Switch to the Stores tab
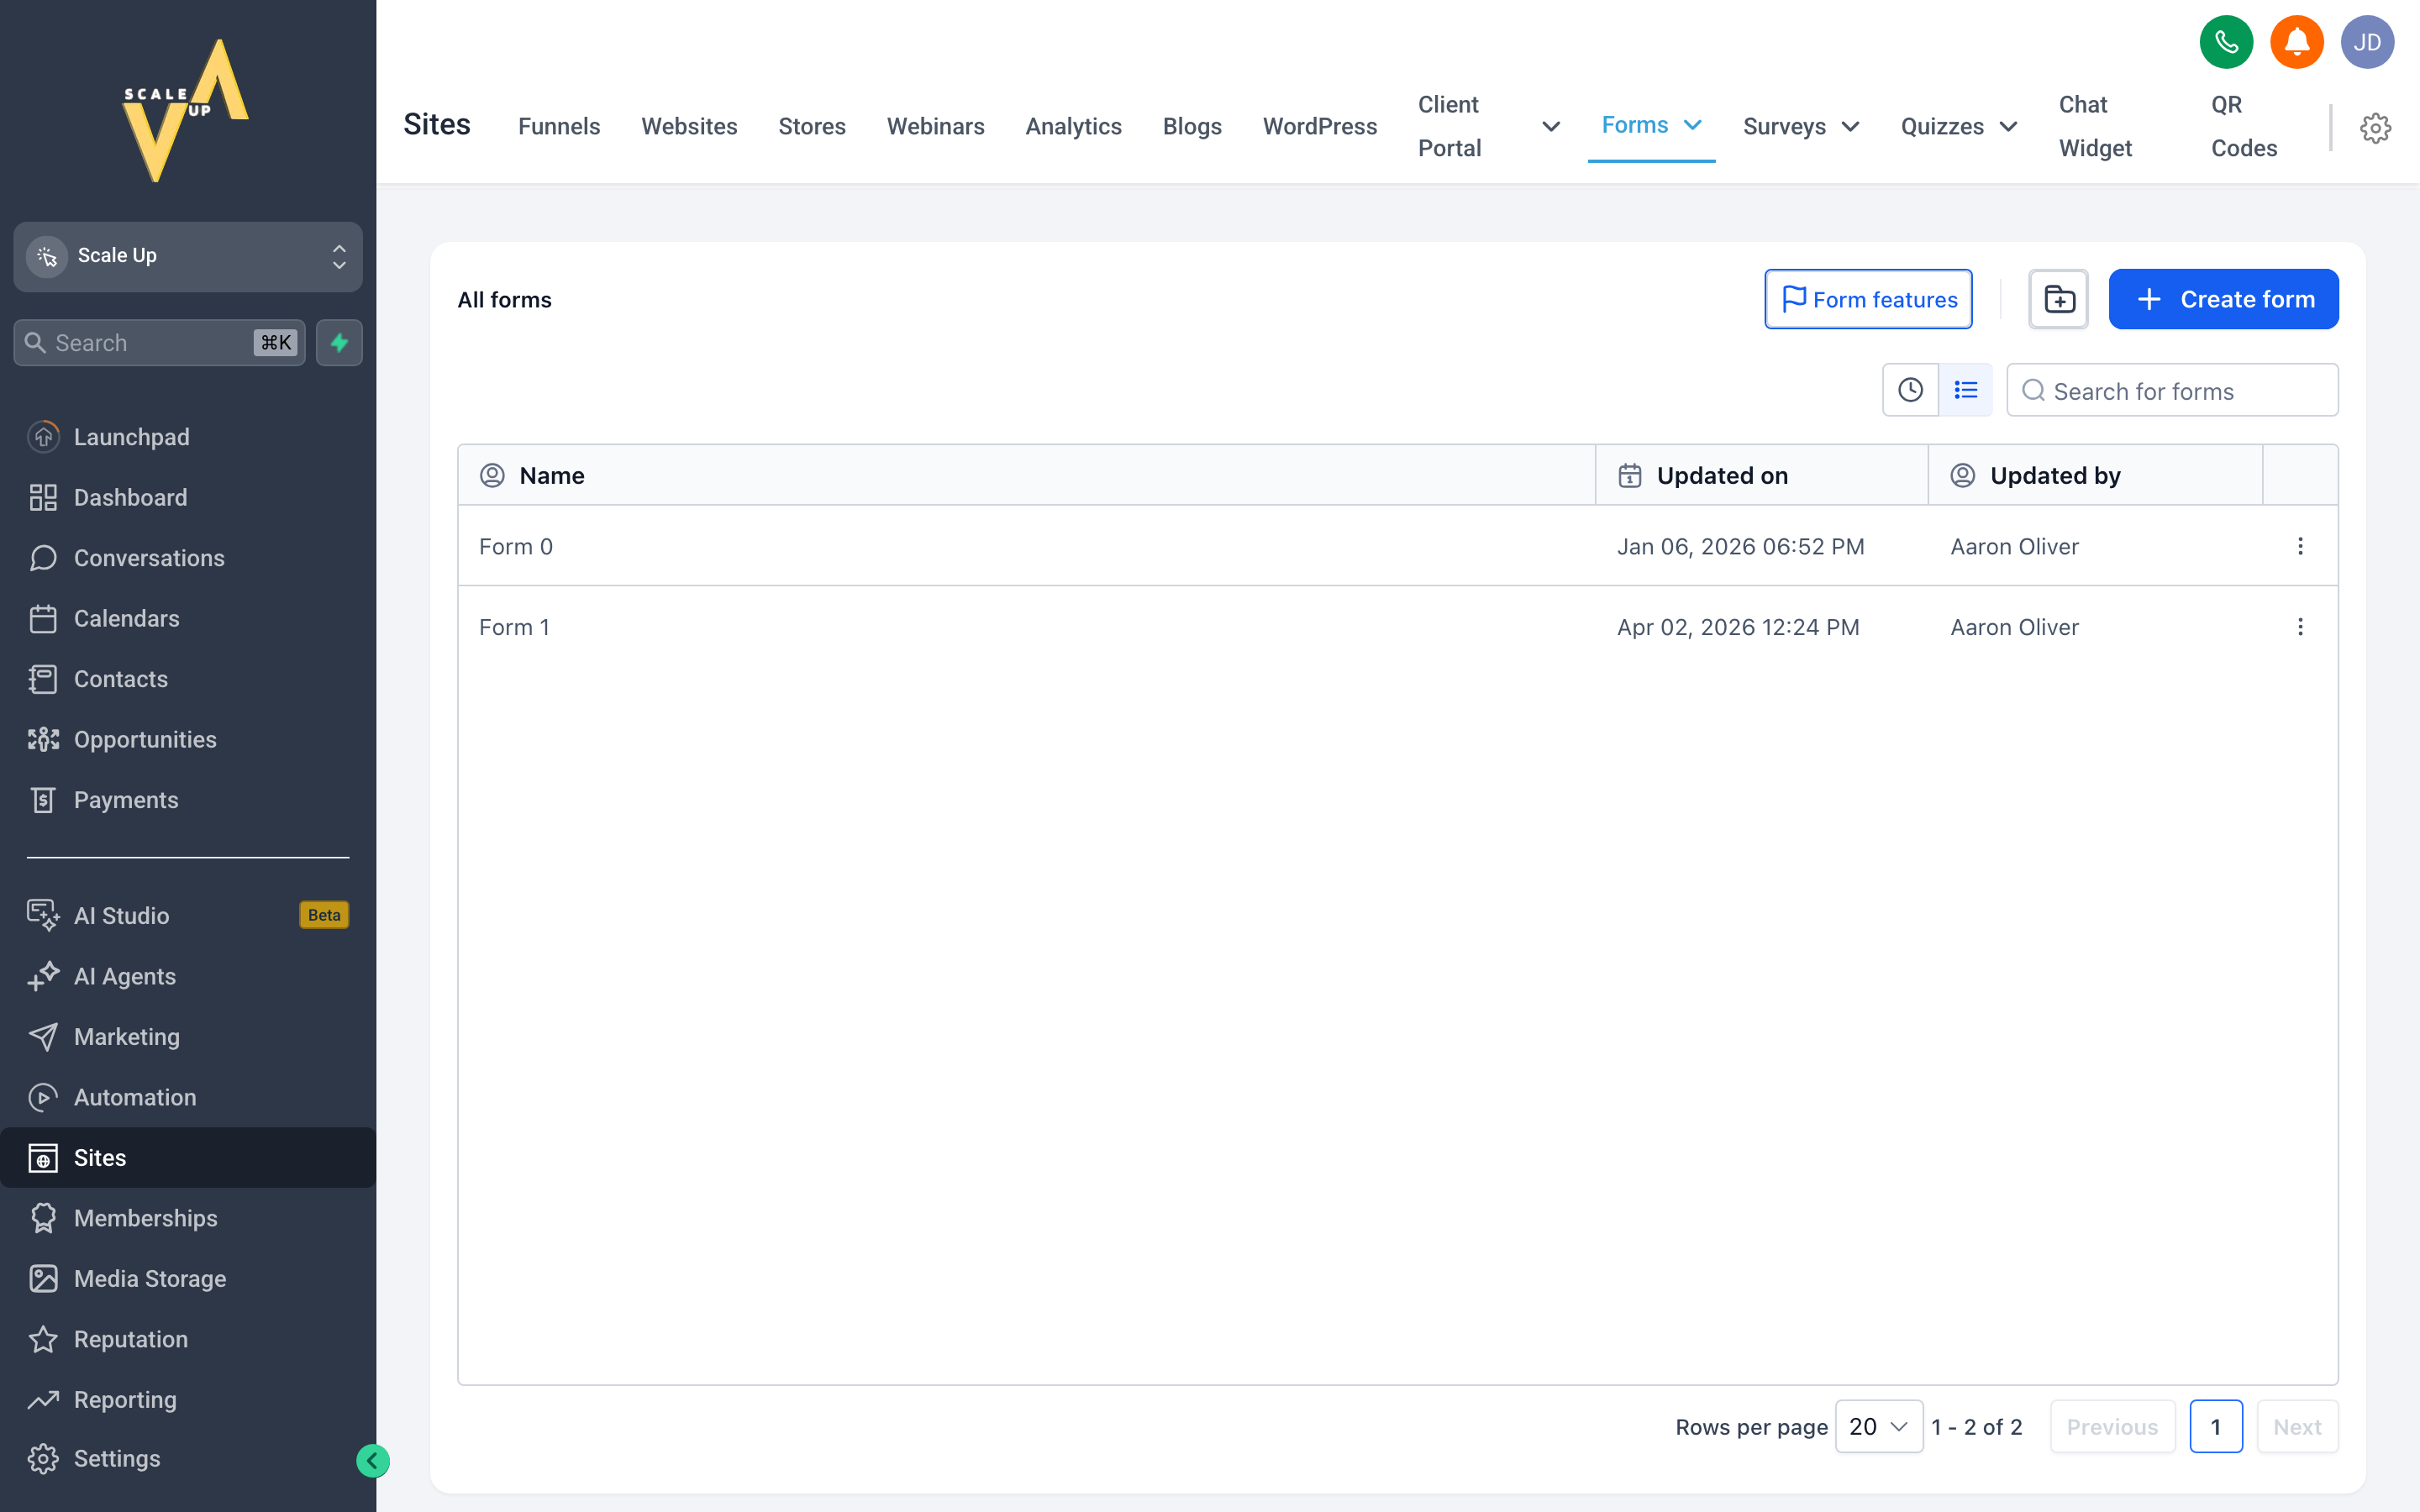This screenshot has width=2420, height=1512. [812, 126]
